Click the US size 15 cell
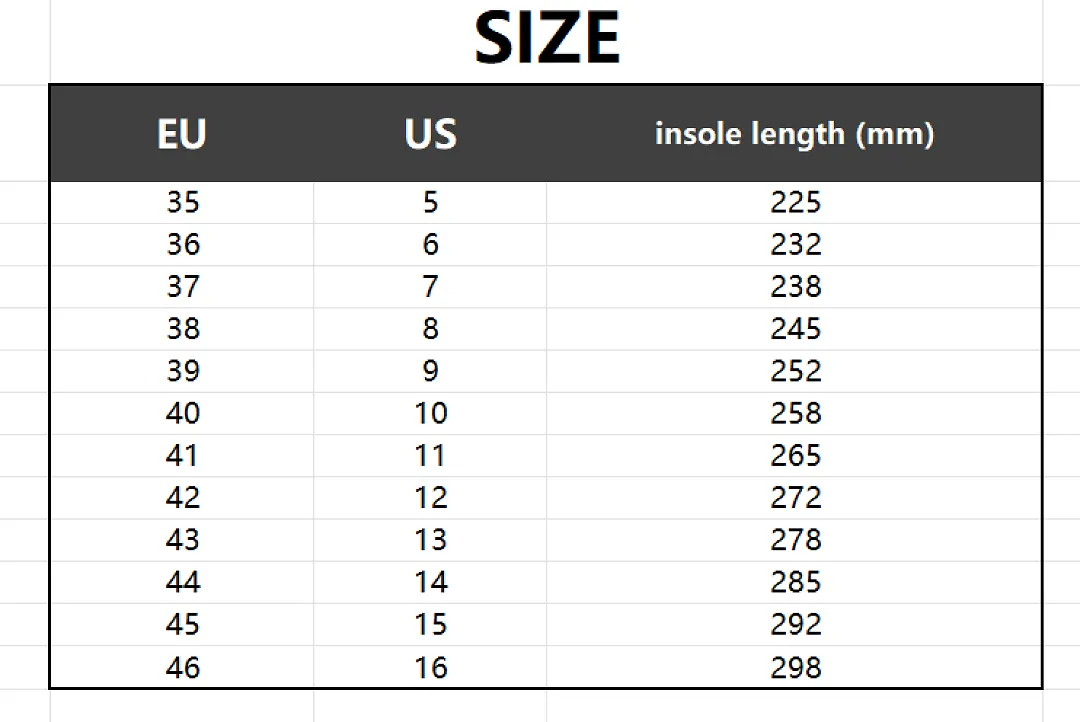This screenshot has height=722, width=1080. (x=431, y=624)
